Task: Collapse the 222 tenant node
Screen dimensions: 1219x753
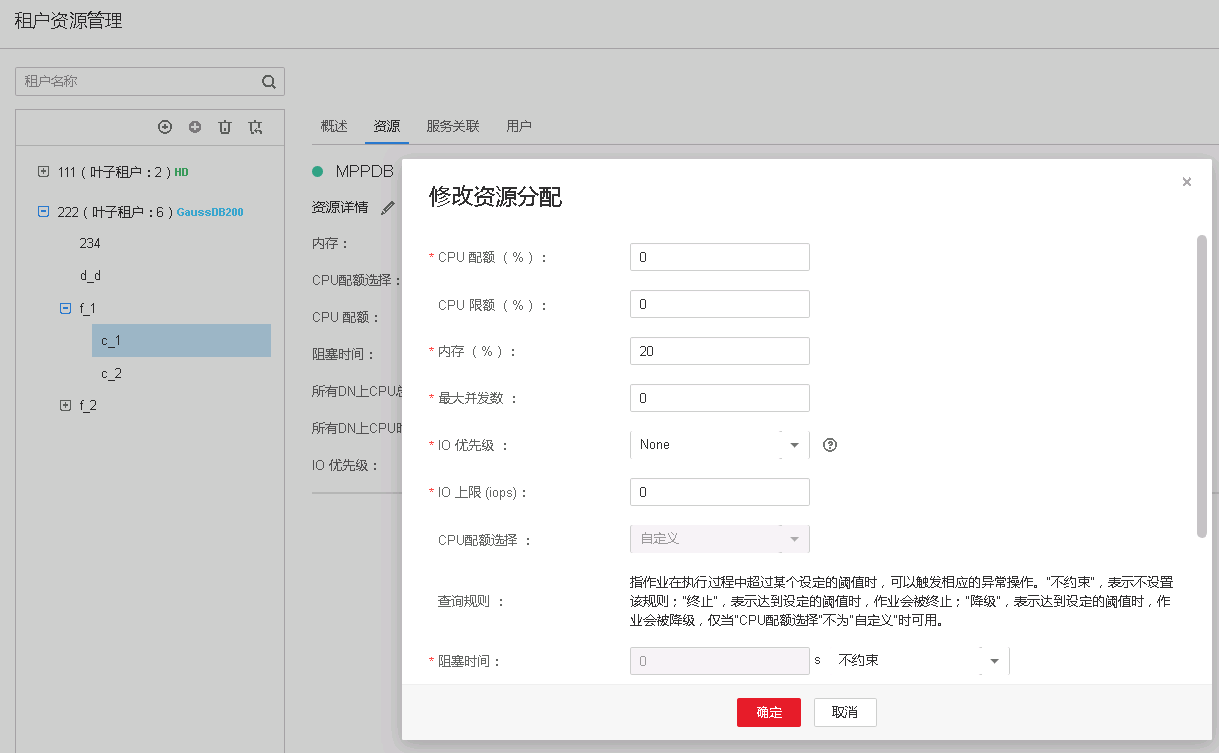Action: pos(43,211)
